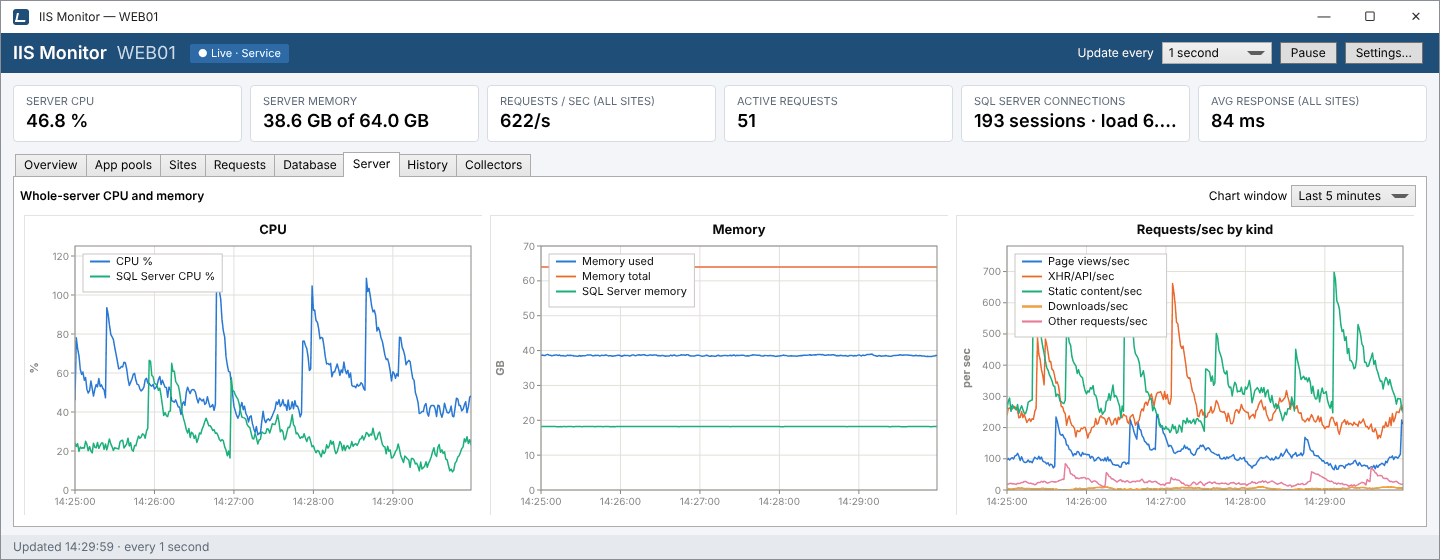Select the Server tab
The height and width of the screenshot is (560, 1440).
[371, 164]
